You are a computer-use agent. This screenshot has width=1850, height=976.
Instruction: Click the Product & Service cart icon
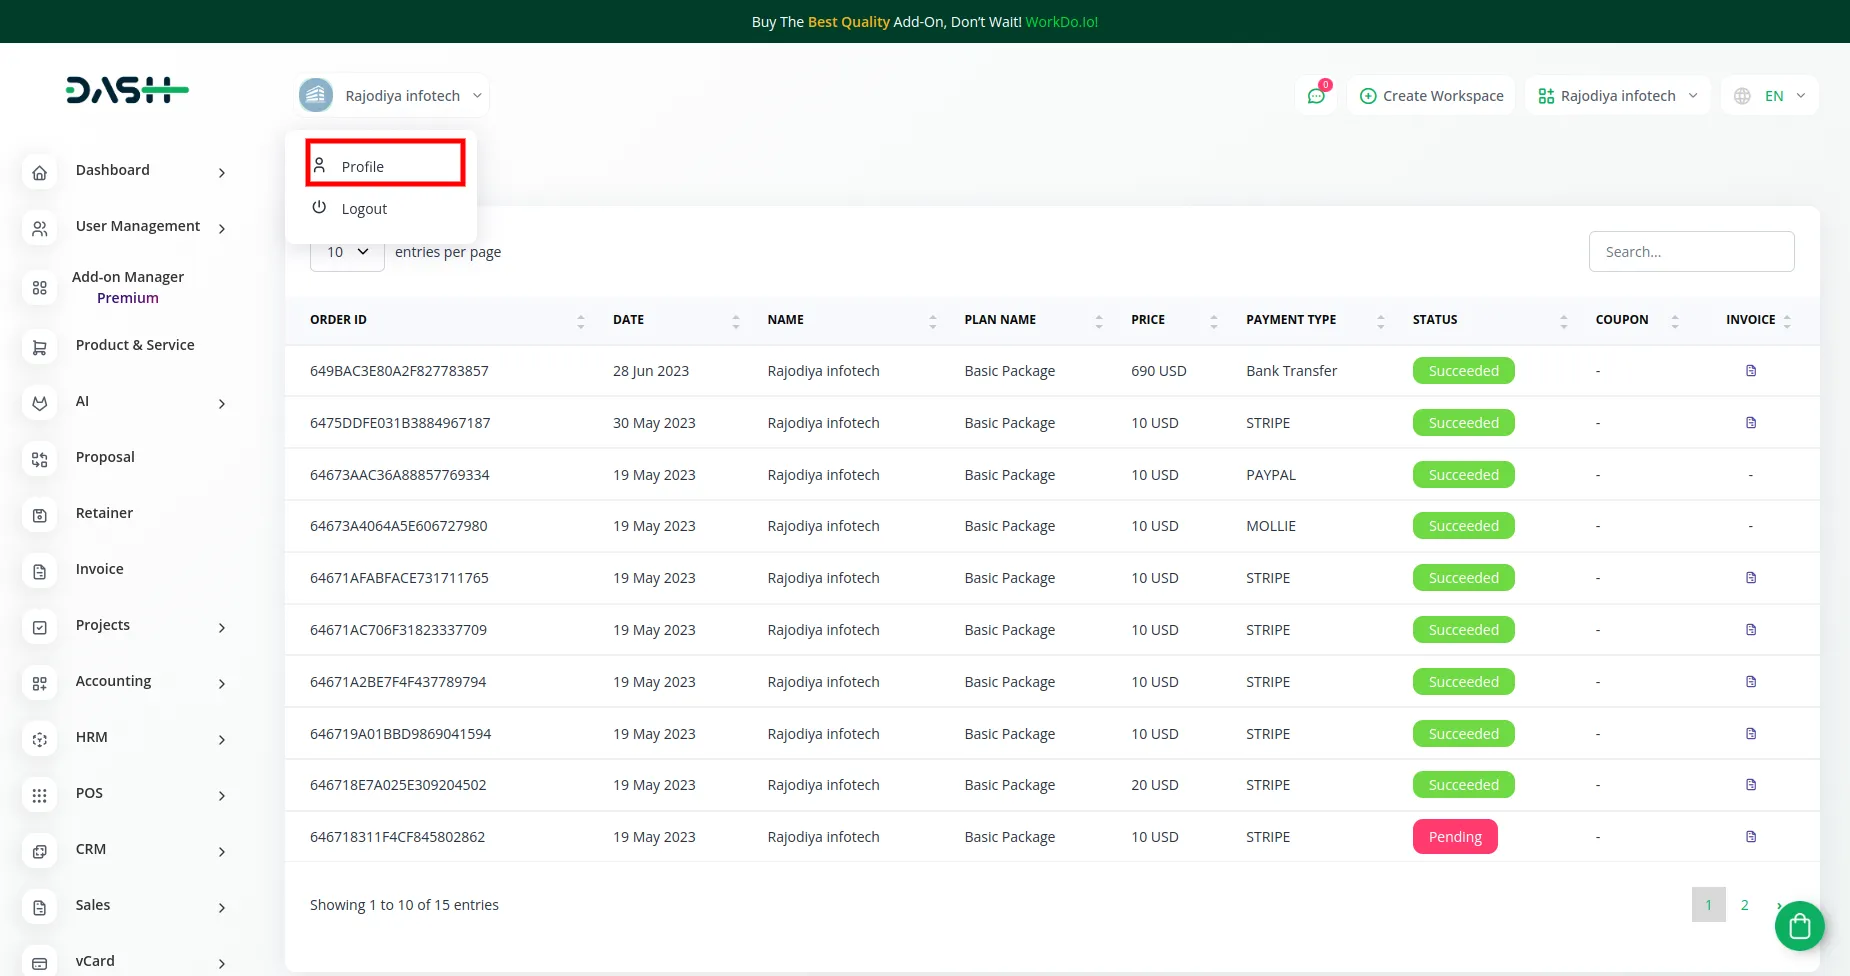[x=40, y=348]
